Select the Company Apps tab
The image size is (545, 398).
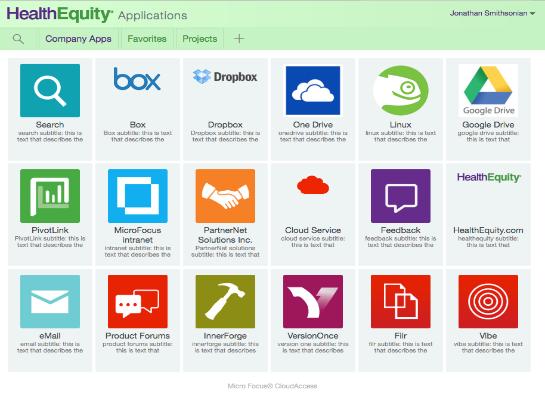coord(78,39)
